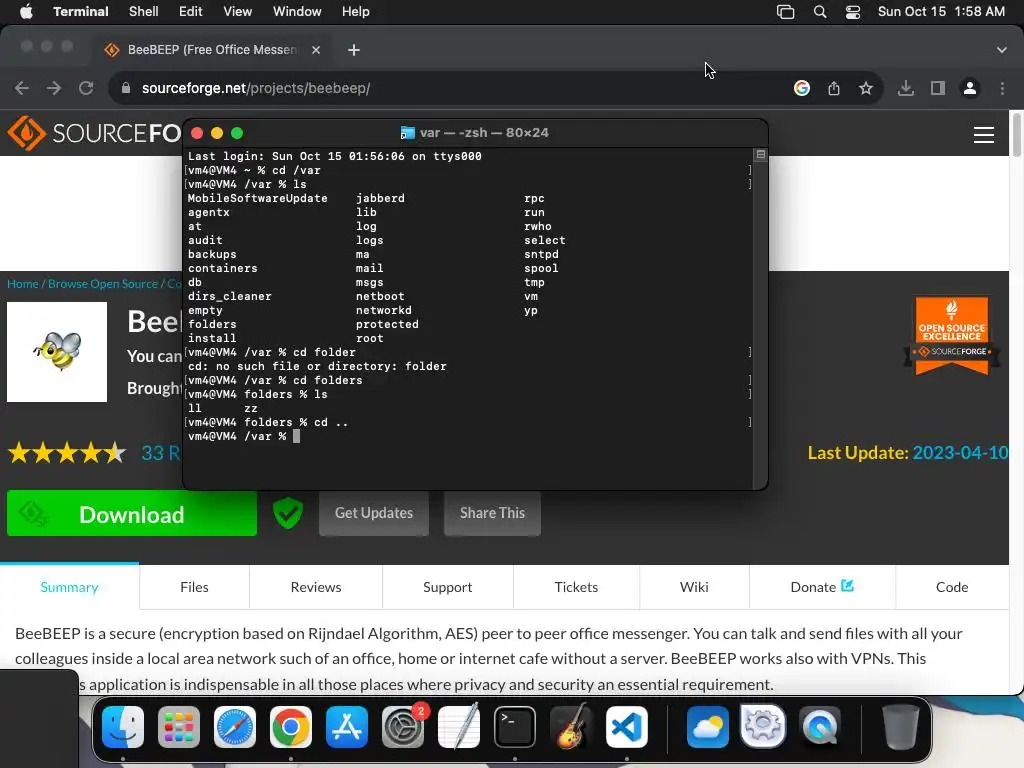Click the BeeBEEP bee logo thumbnail
The image size is (1024, 768).
pyautogui.click(x=57, y=352)
